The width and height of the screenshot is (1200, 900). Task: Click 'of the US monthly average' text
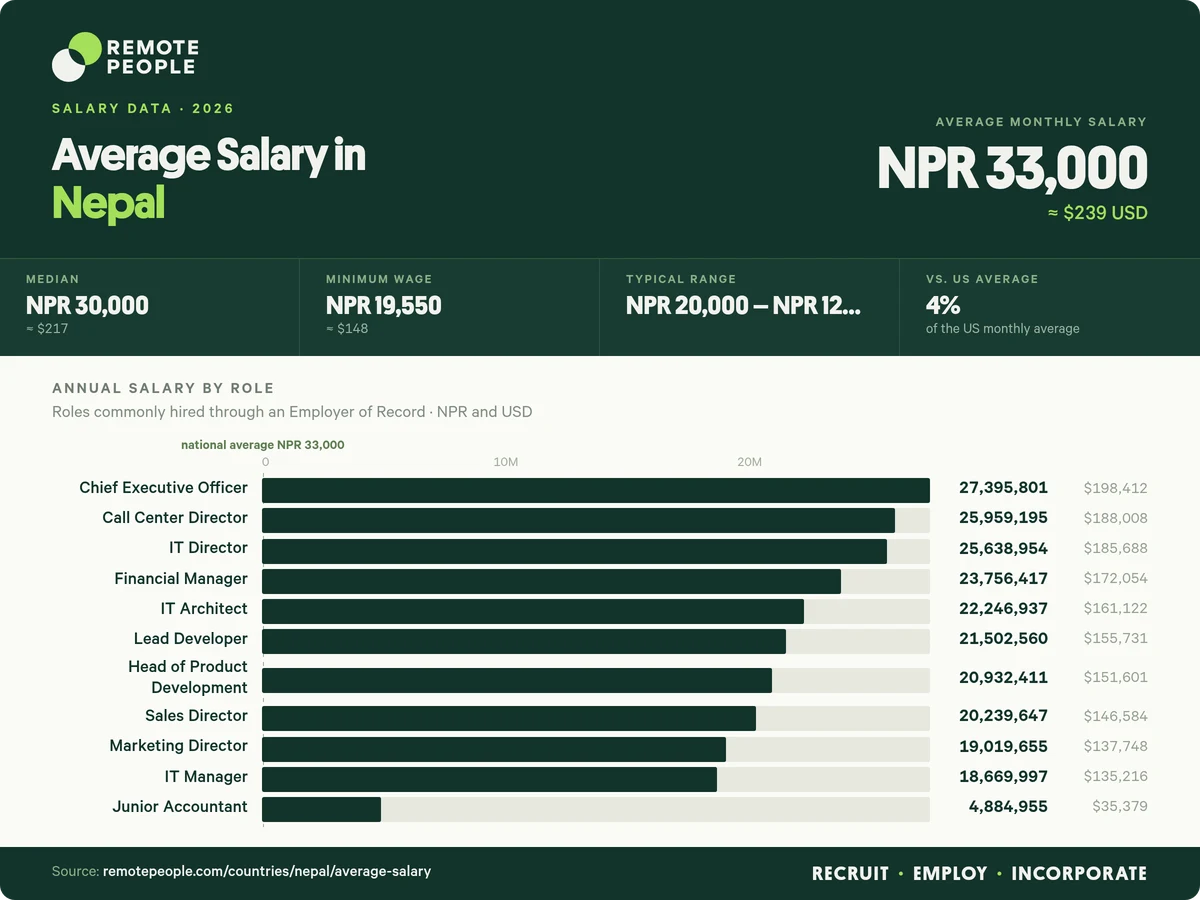[1002, 328]
